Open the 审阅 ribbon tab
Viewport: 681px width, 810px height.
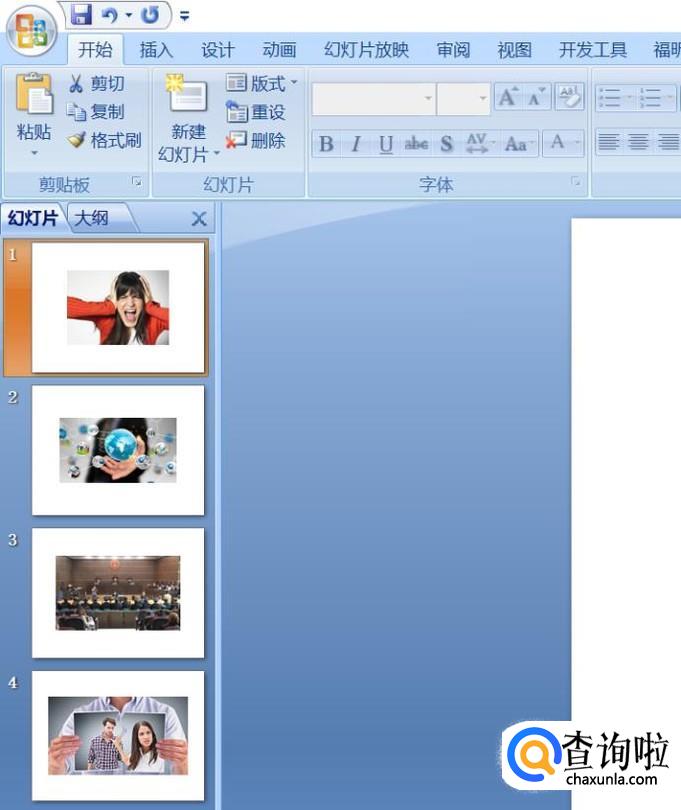453,50
